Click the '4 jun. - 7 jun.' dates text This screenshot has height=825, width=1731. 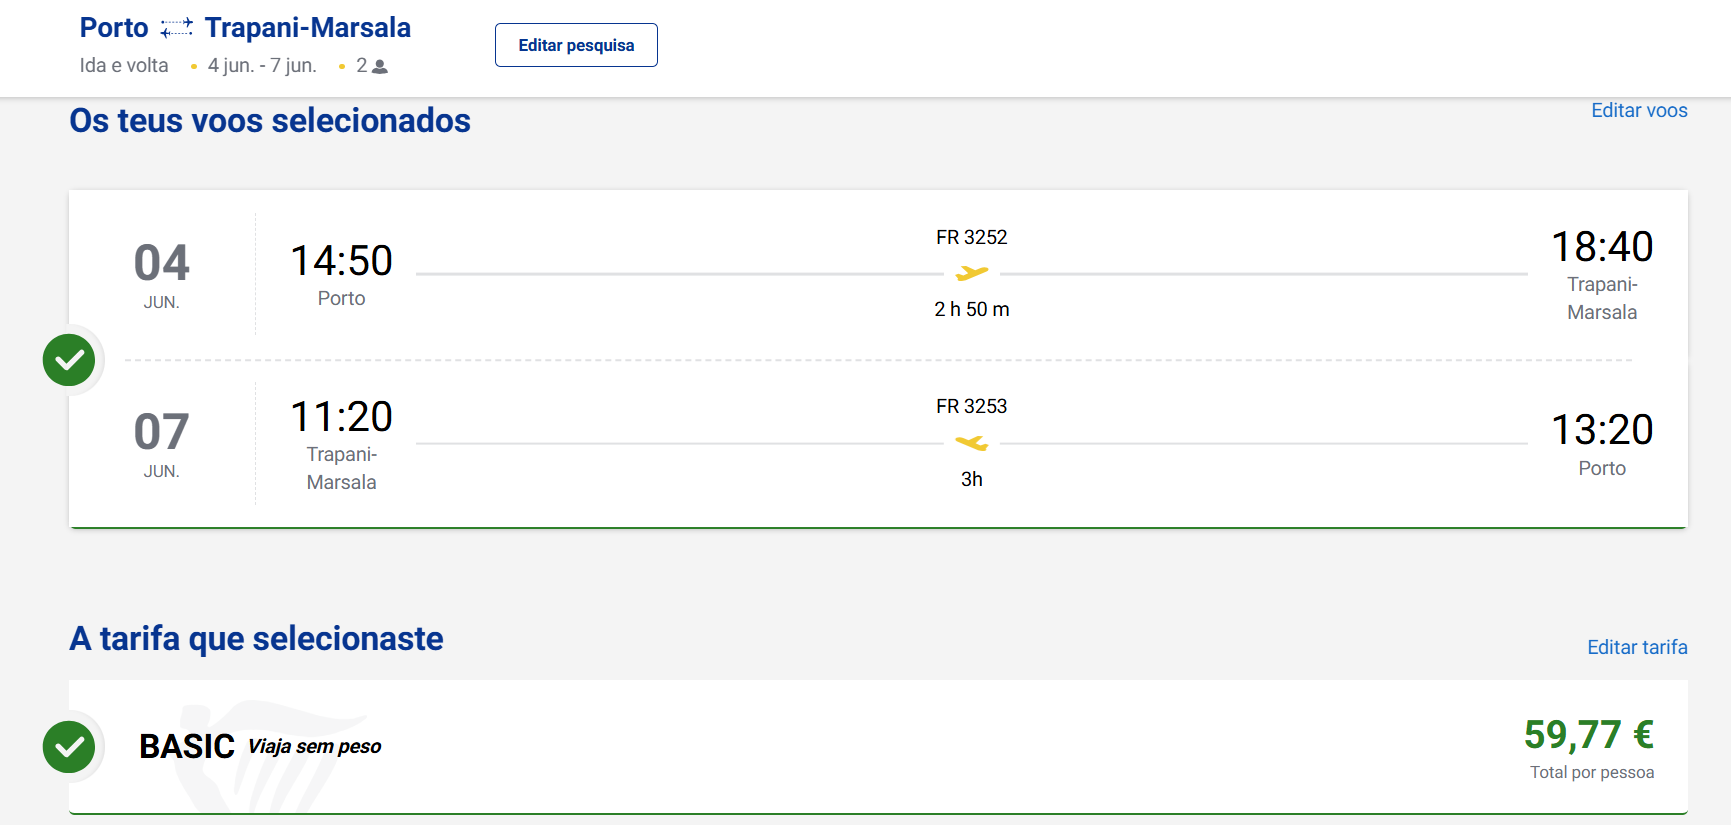coord(262,66)
